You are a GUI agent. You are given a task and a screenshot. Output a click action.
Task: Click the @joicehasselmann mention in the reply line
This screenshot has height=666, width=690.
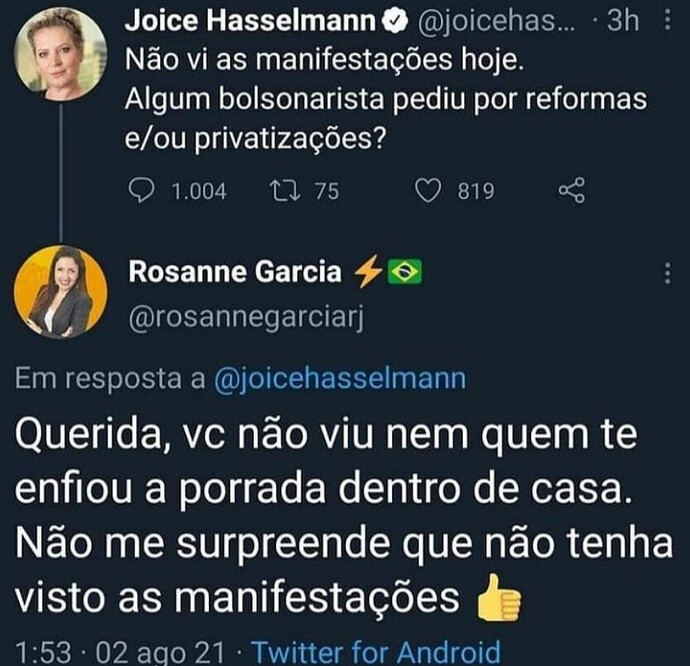(x=336, y=380)
